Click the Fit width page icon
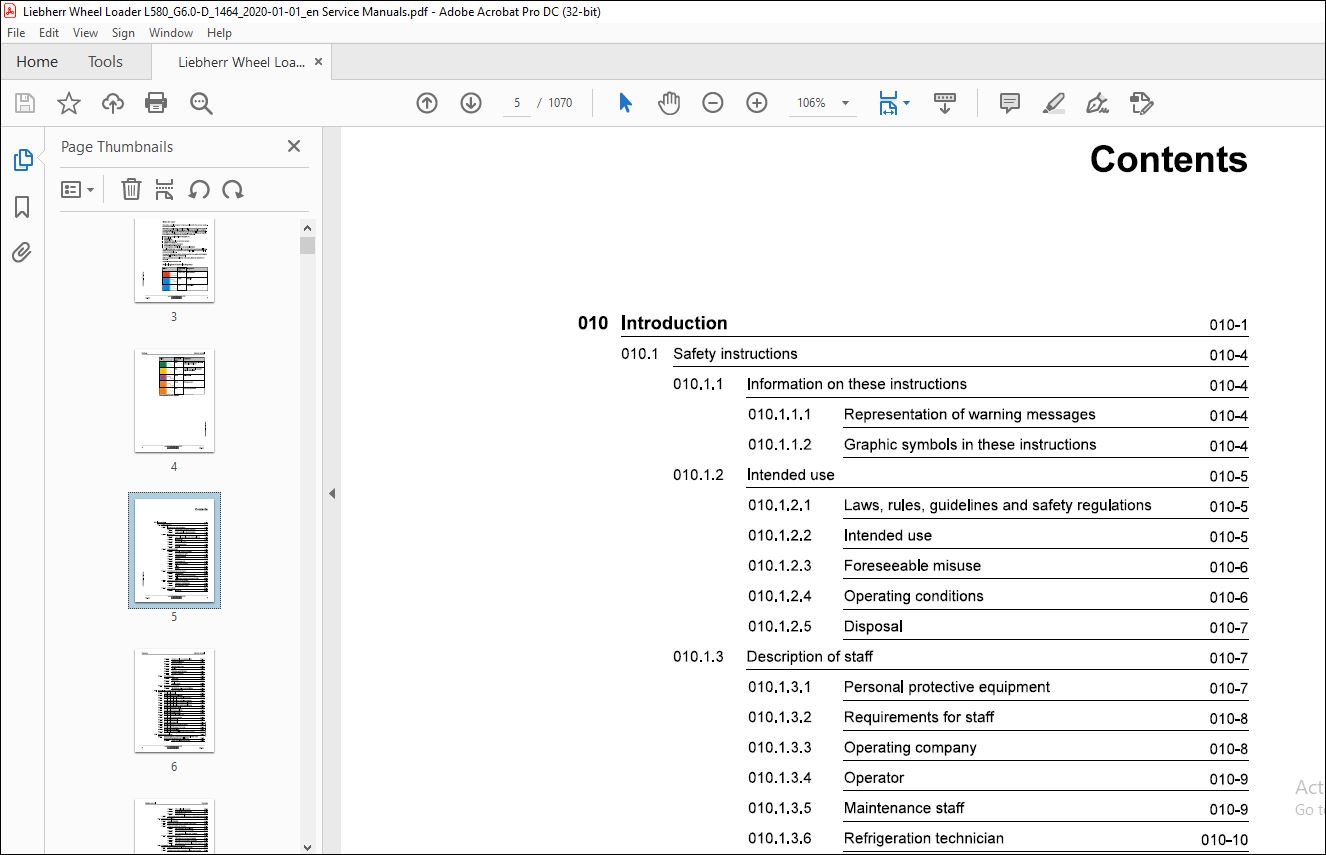1326x855 pixels. coord(888,103)
